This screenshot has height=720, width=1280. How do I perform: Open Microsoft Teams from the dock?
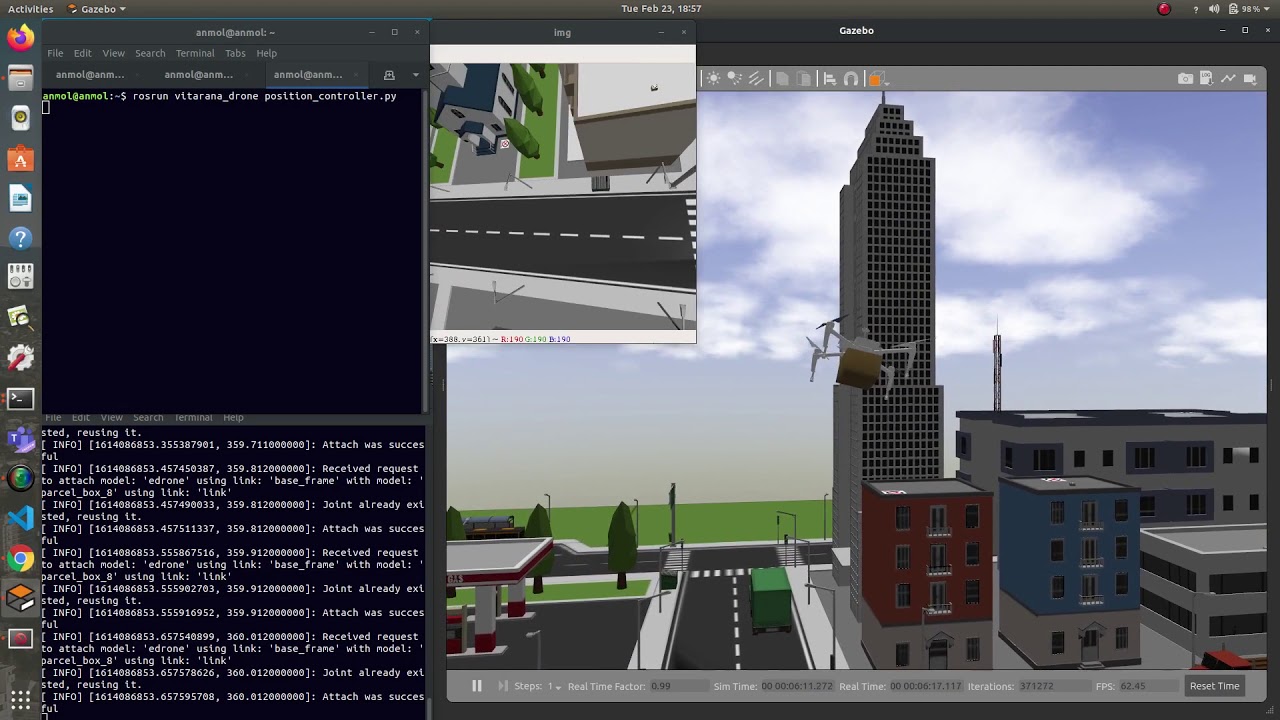(x=20, y=438)
